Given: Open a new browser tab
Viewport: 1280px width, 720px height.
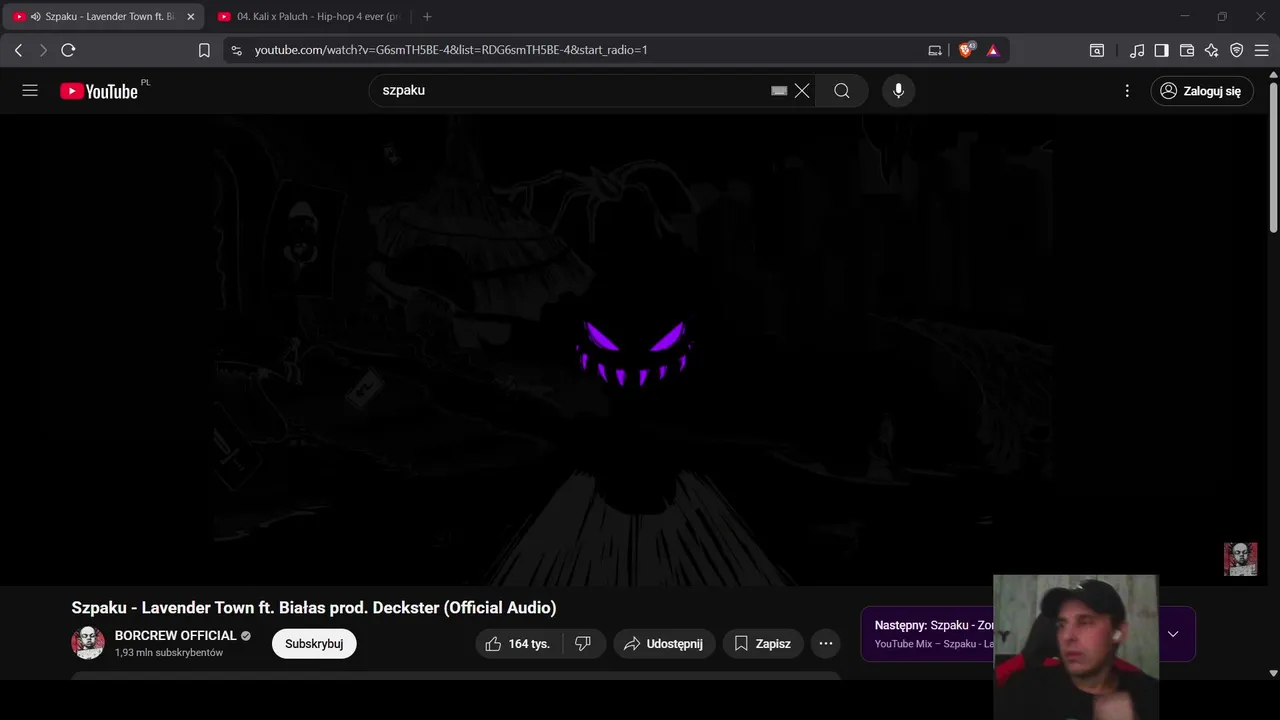Looking at the screenshot, I should tap(427, 17).
